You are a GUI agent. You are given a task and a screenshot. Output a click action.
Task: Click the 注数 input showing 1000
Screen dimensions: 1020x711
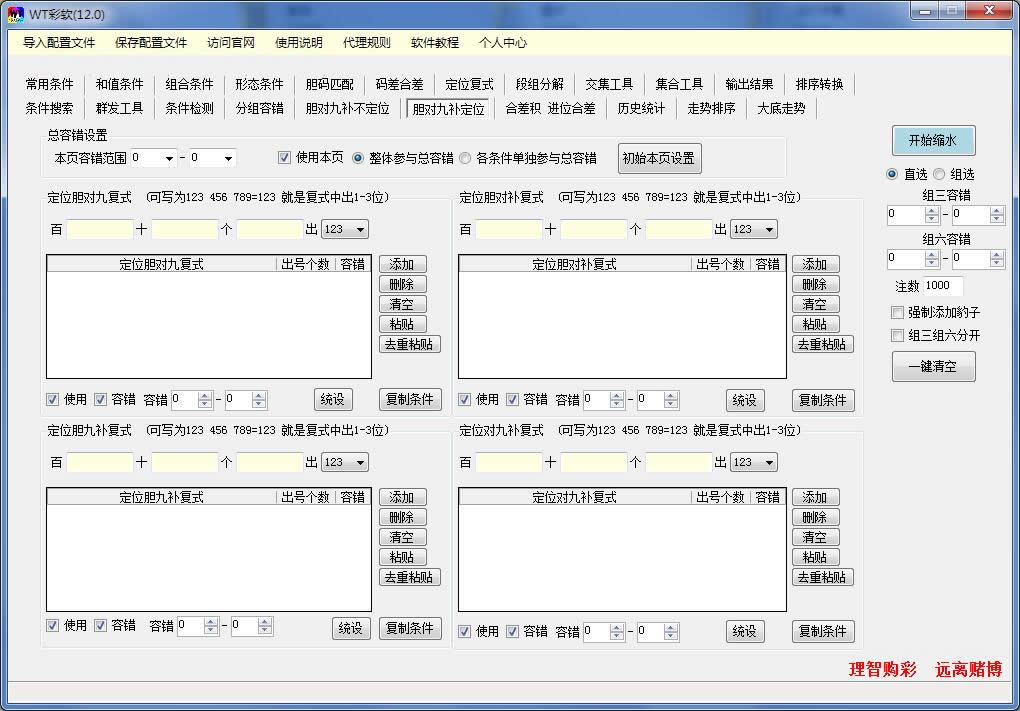939,285
